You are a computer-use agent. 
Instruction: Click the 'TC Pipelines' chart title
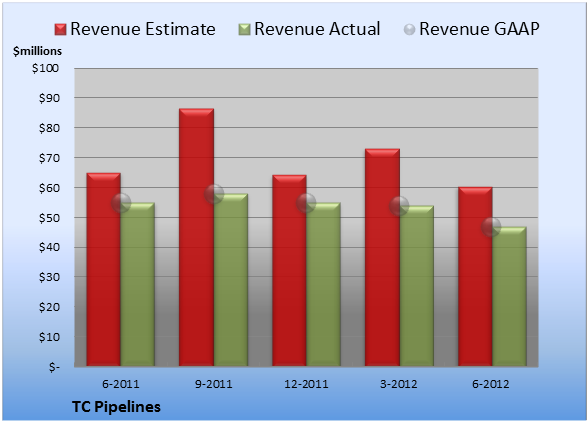tap(116, 407)
